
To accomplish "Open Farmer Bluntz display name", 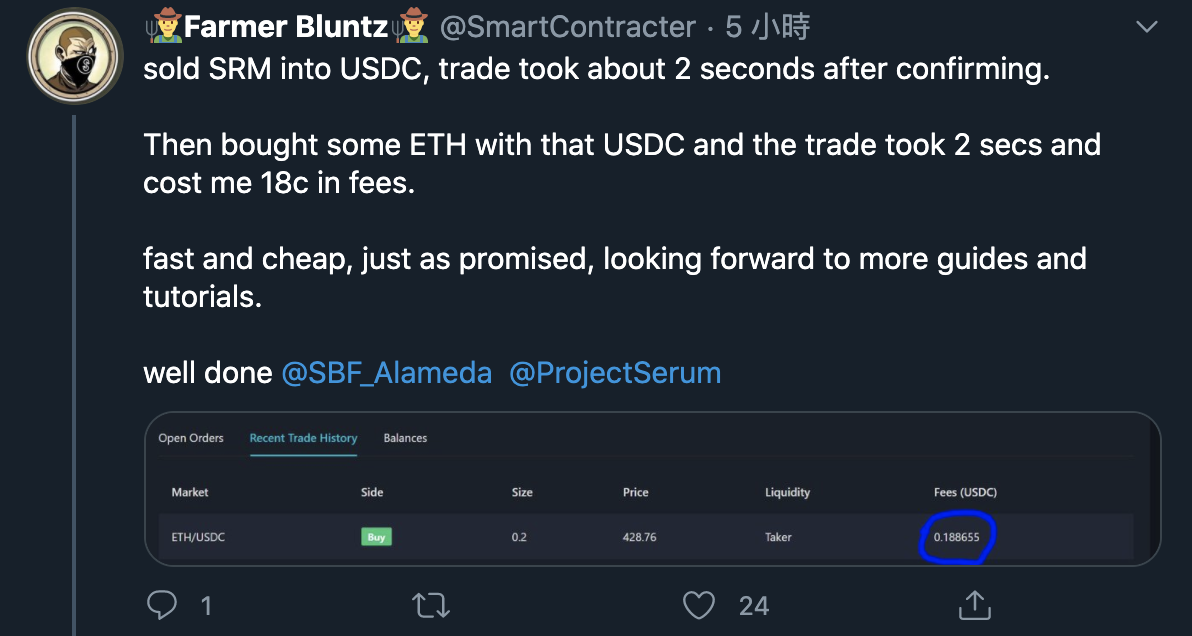I will click(x=286, y=27).
